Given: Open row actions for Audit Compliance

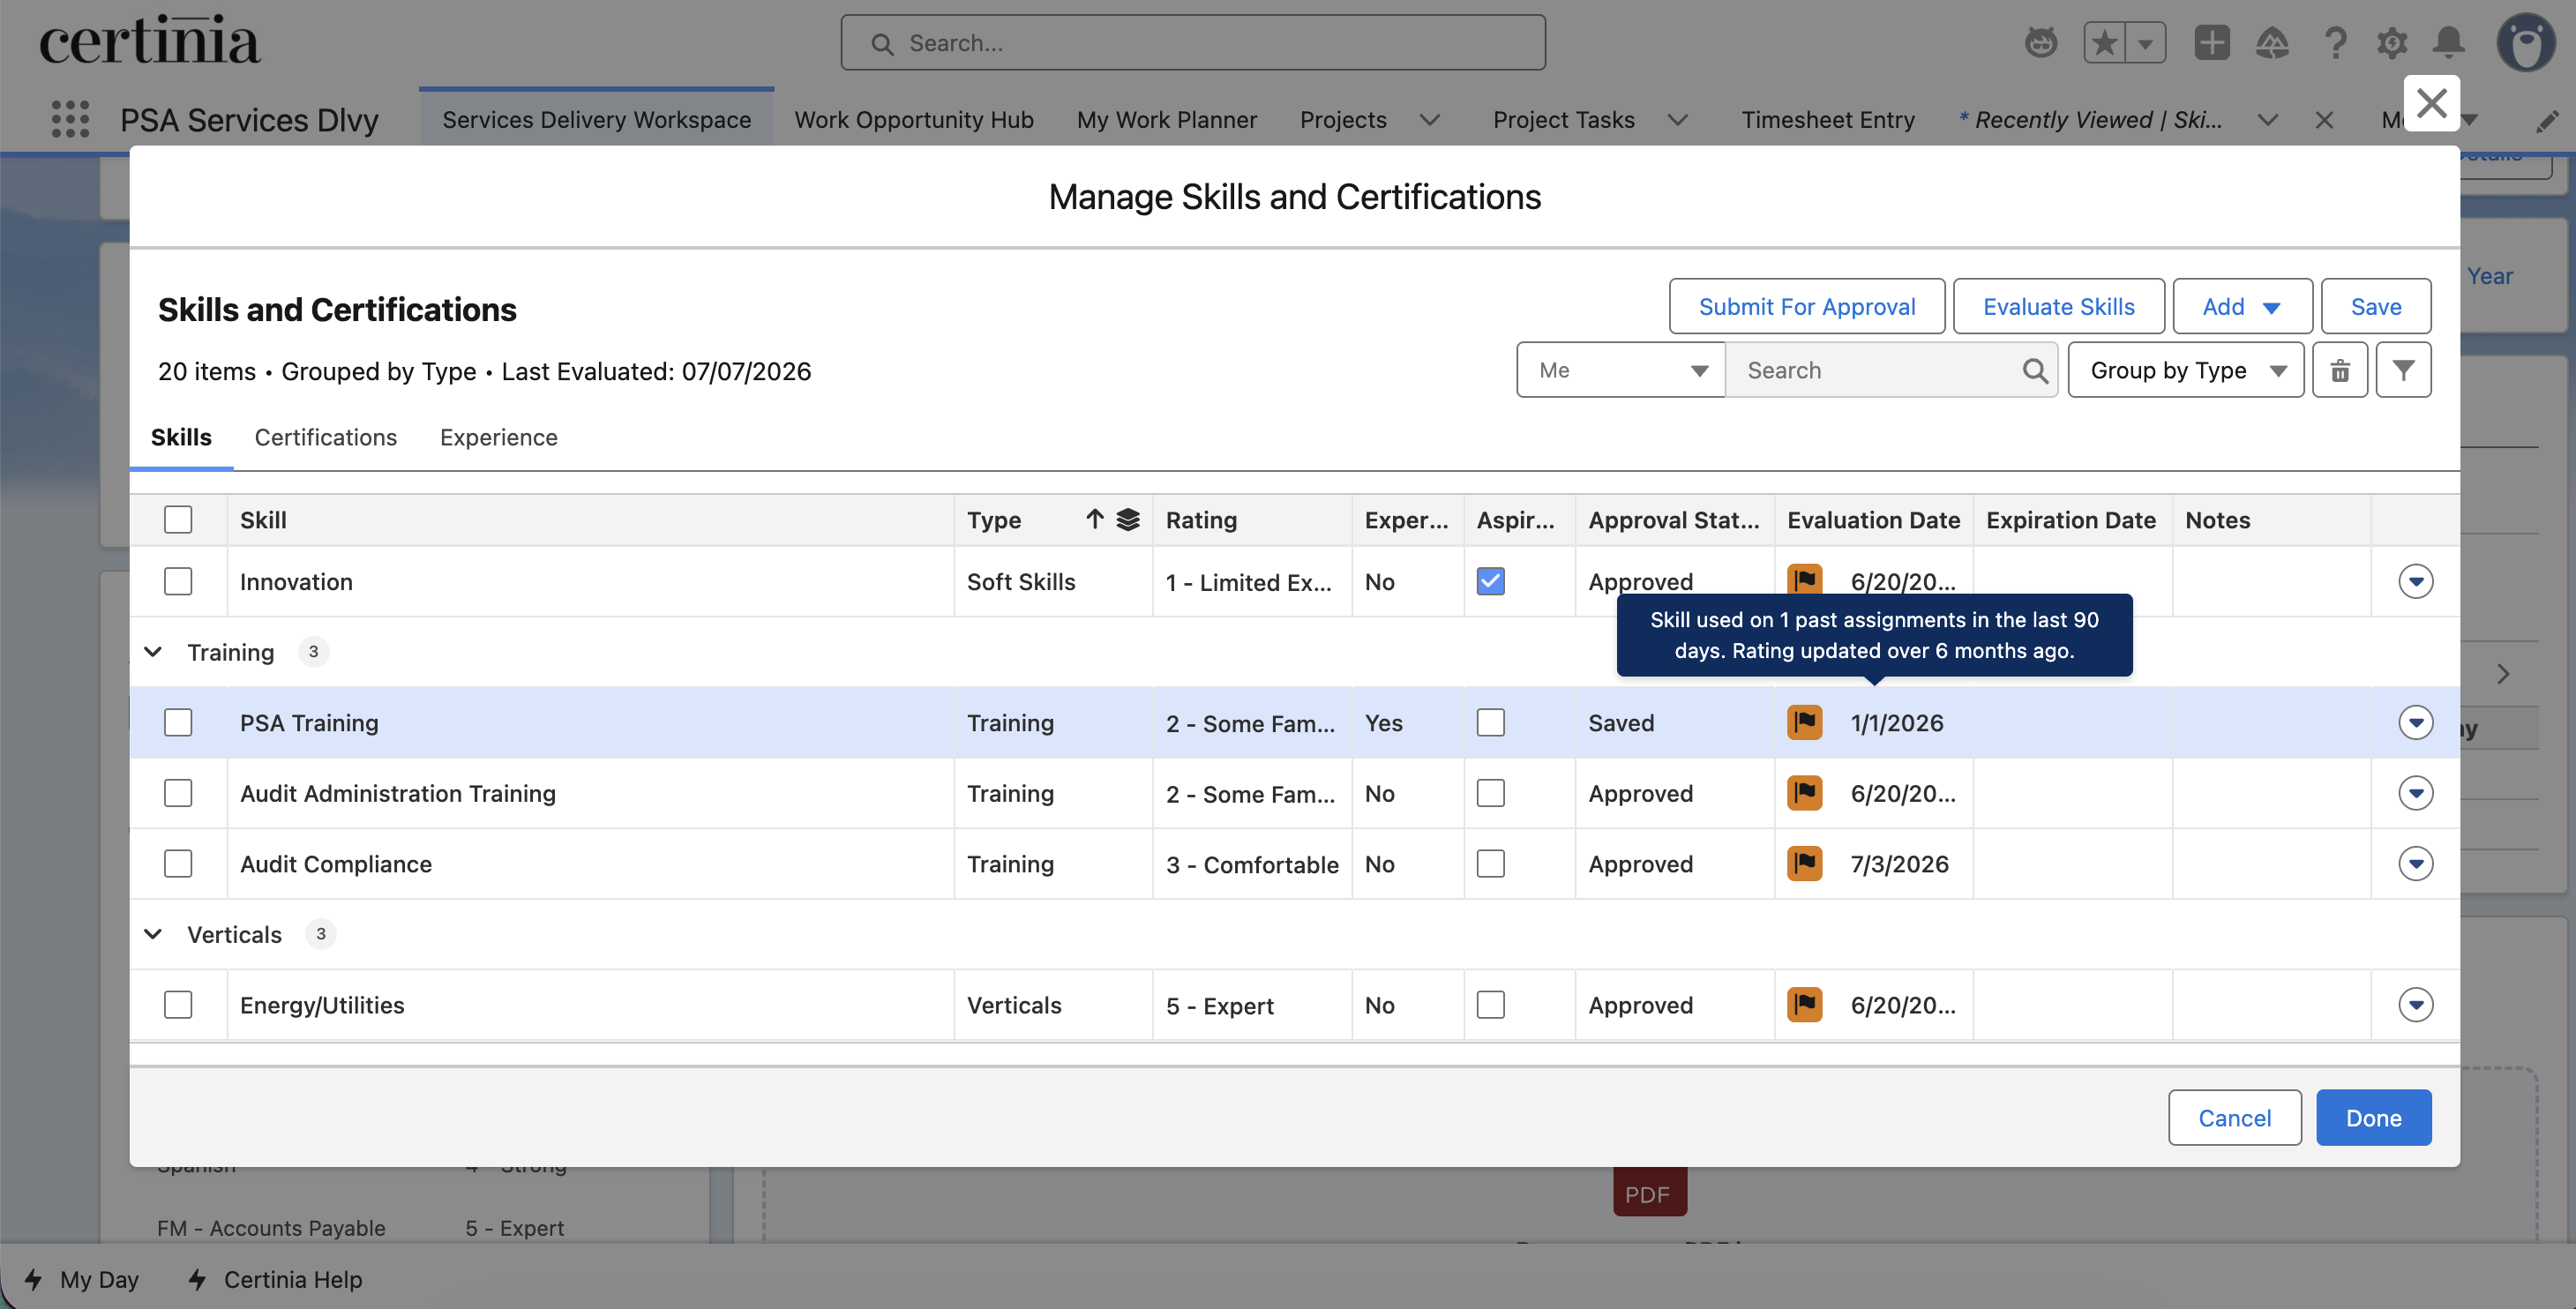Looking at the screenshot, I should pyautogui.click(x=2415, y=863).
